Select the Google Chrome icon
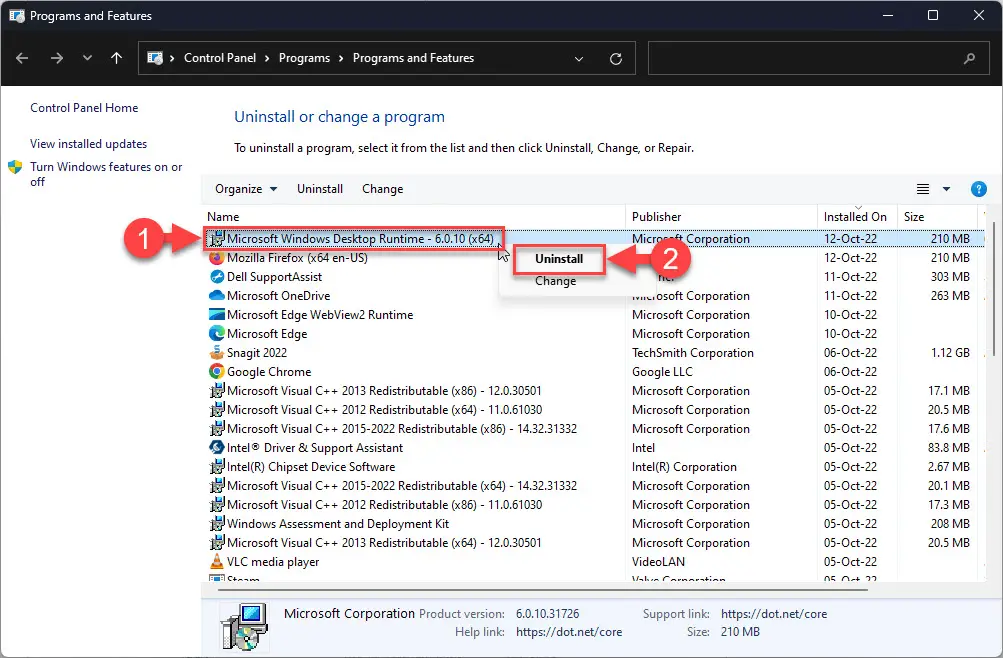Image resolution: width=1003 pixels, height=658 pixels. [x=217, y=372]
